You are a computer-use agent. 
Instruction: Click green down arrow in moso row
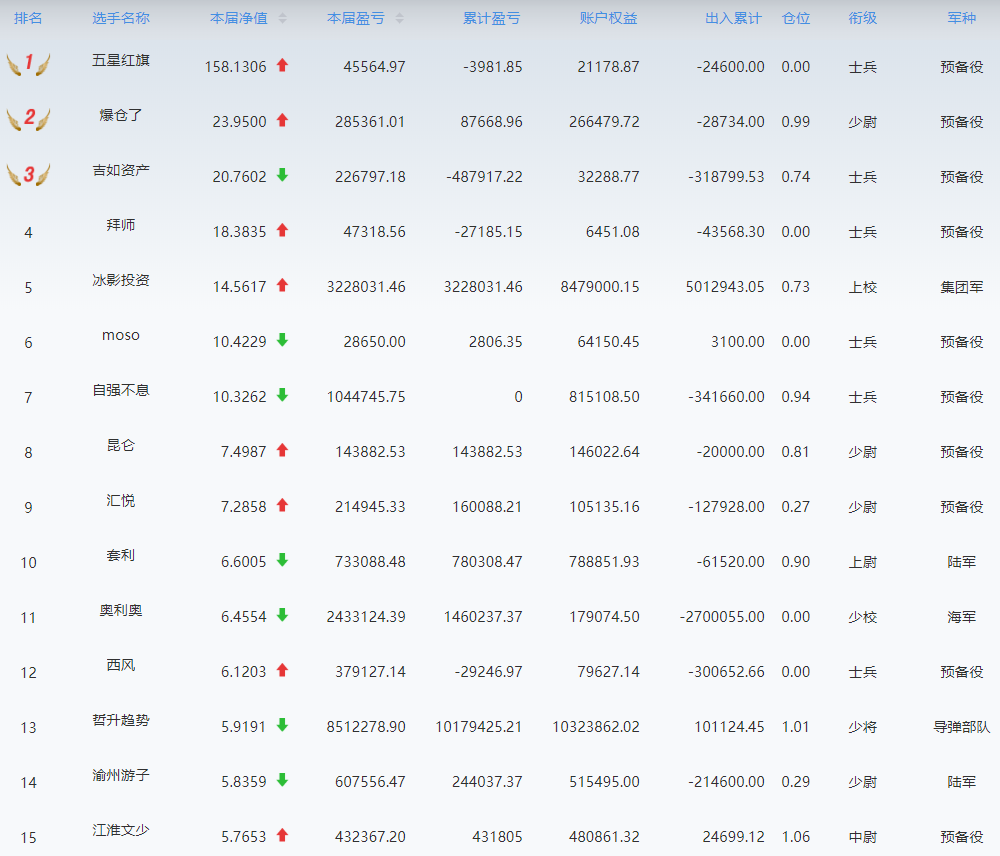coord(283,340)
